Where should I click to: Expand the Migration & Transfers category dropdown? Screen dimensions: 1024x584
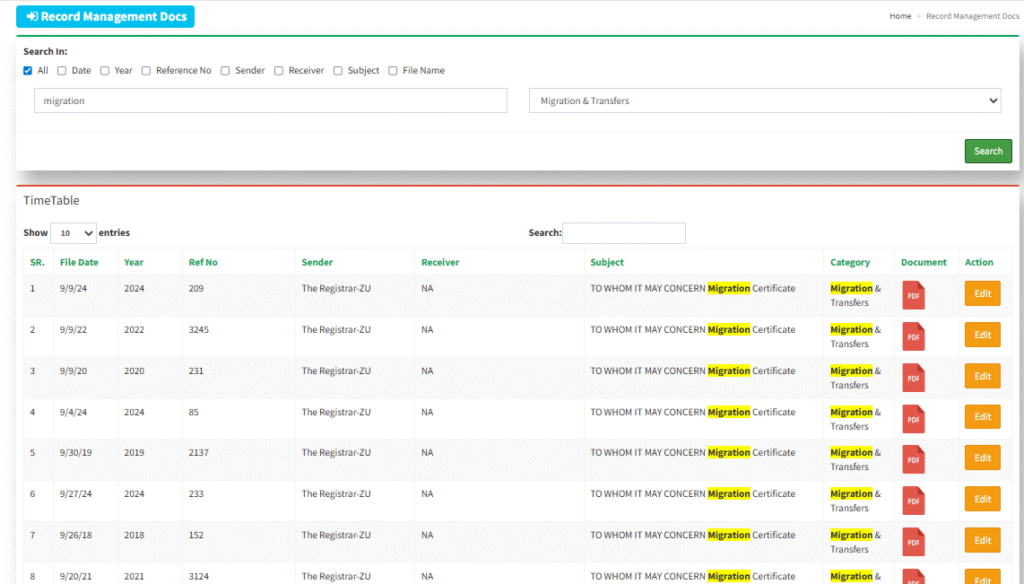[x=764, y=101]
